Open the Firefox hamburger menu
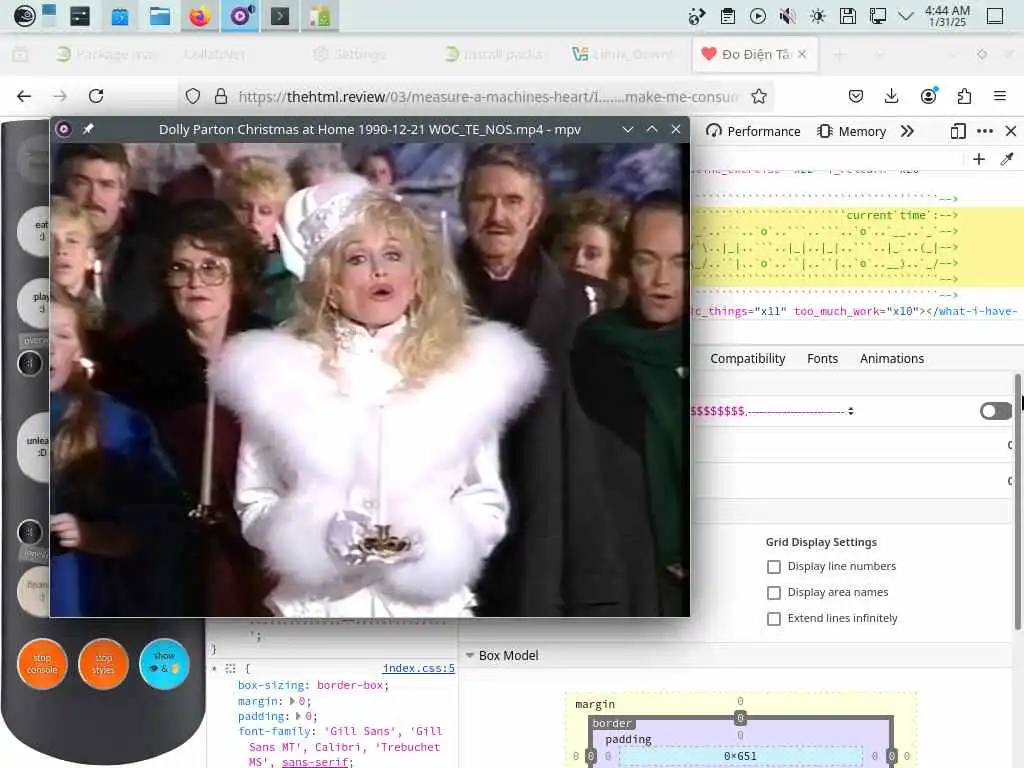The image size is (1024, 768). tap(1000, 97)
